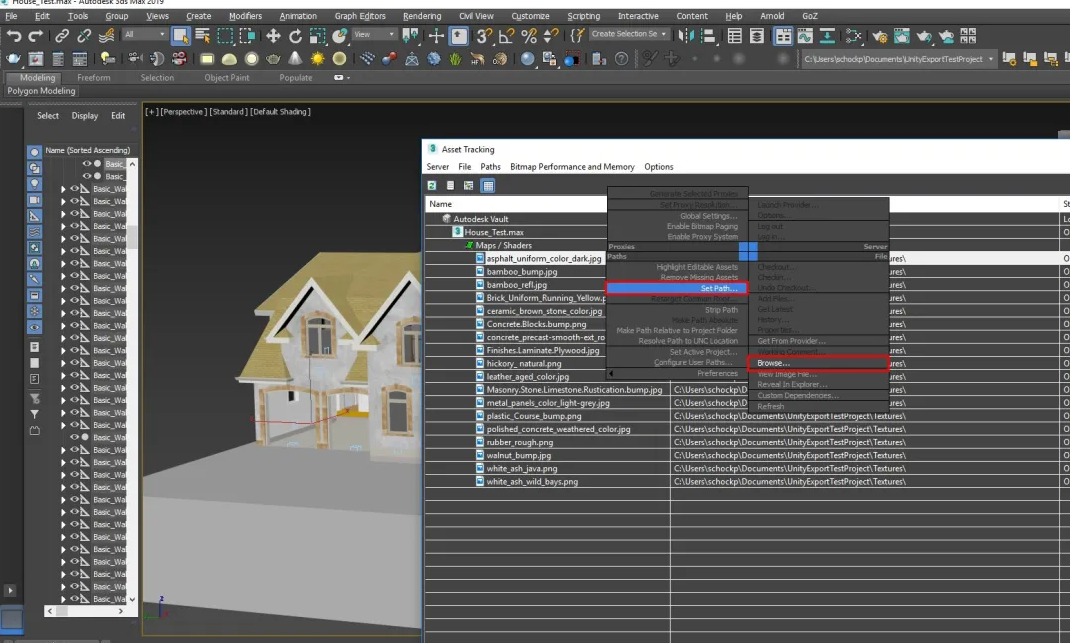The width and height of the screenshot is (1070, 643).
Task: Click the Name (Sorted Ascending) column header
Action: click(87, 150)
